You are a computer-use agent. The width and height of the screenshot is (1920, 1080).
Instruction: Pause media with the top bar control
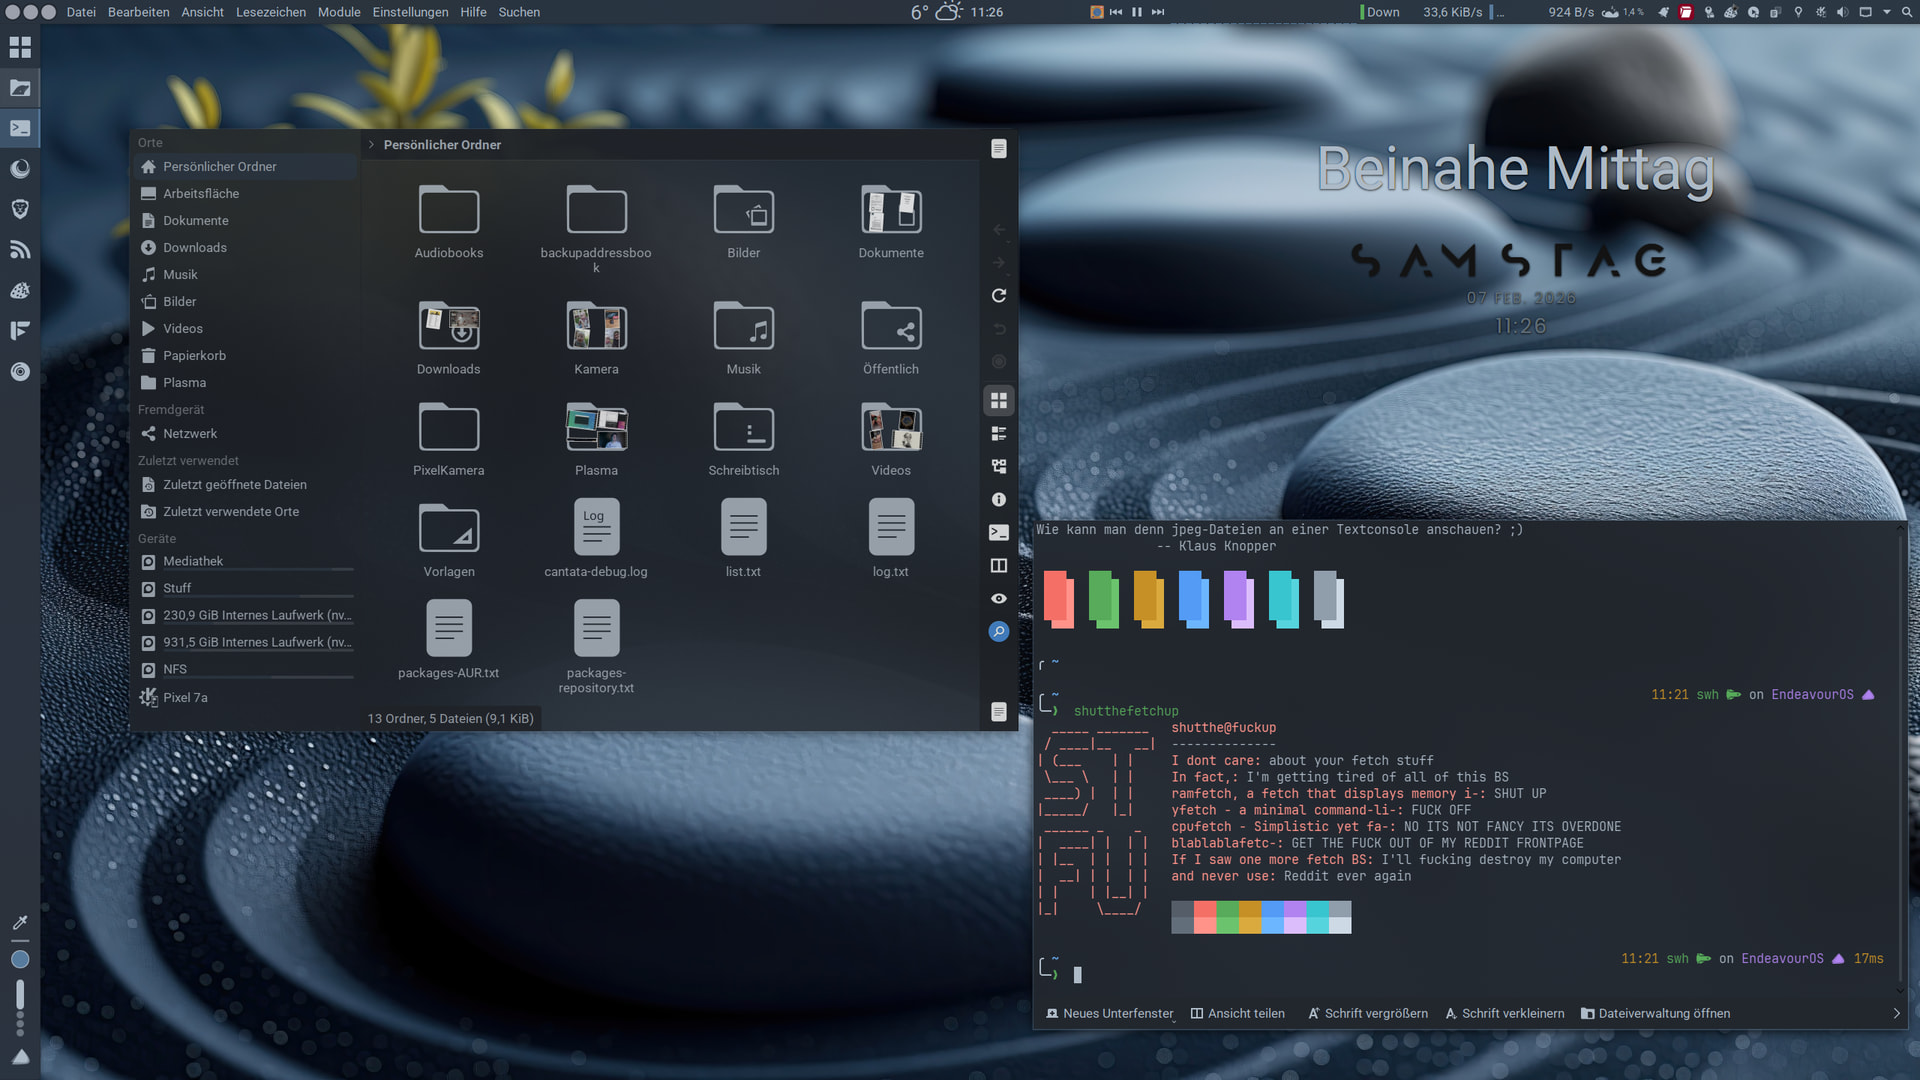(x=1137, y=12)
